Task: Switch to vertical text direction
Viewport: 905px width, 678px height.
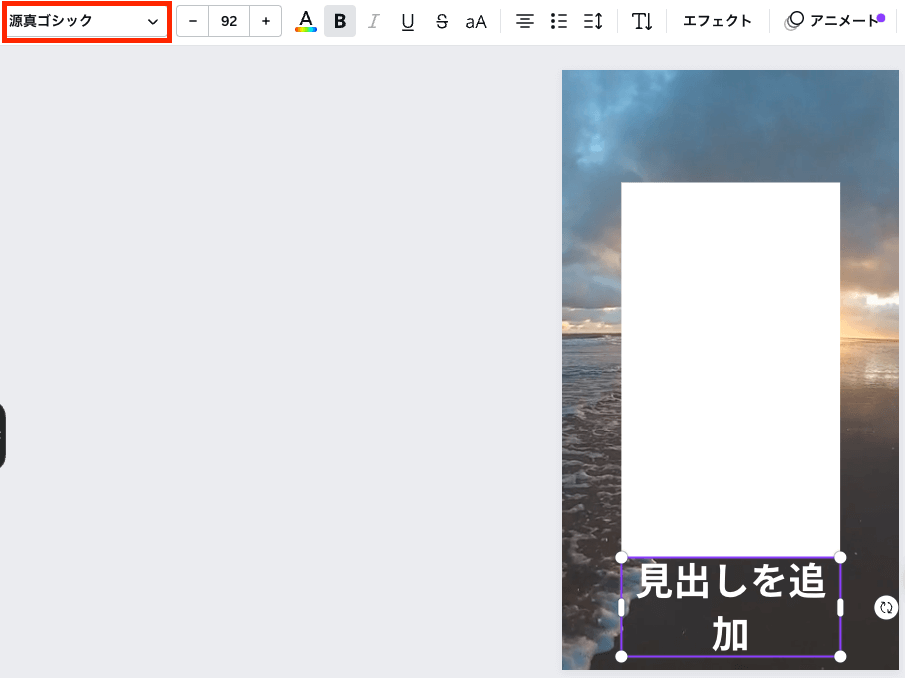Action: click(642, 21)
